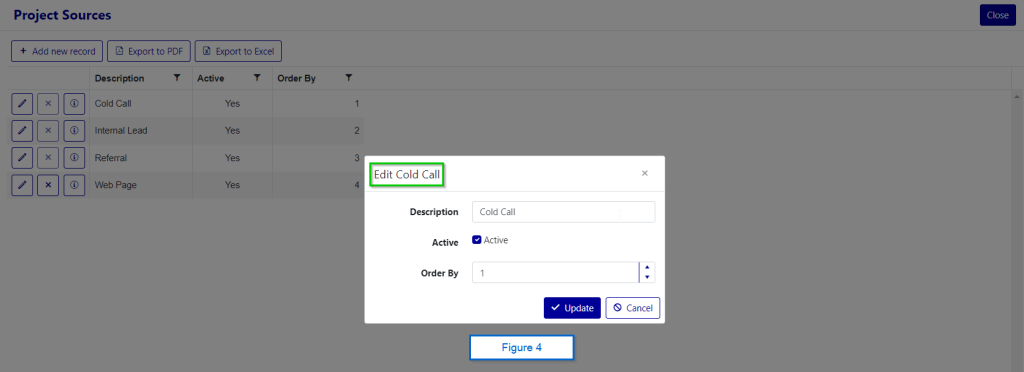Open info icon for Web Page row
The image size is (1024, 372).
click(x=74, y=185)
